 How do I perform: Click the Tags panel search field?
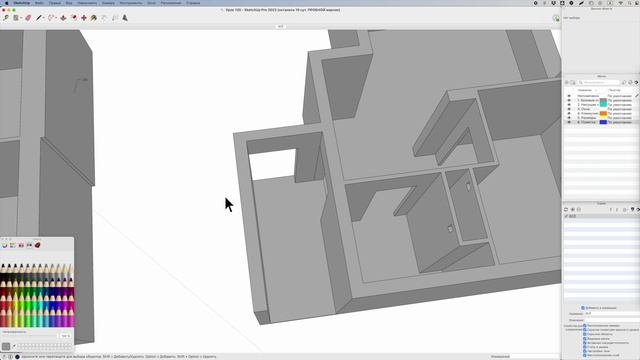[598, 82]
